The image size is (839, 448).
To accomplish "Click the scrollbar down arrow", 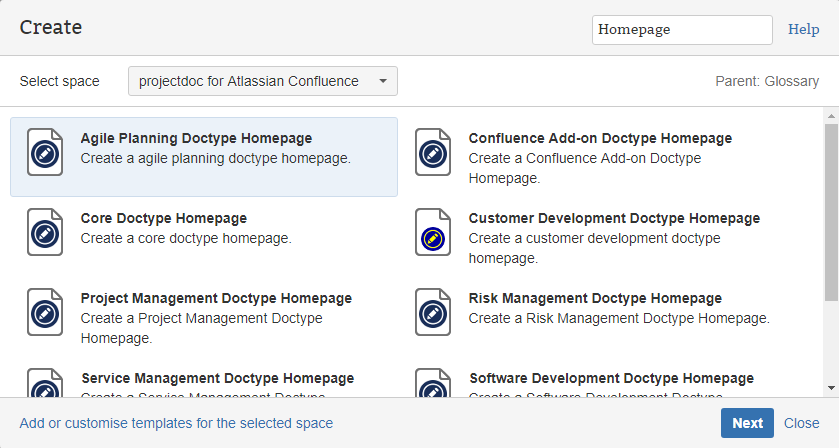I will click(x=831, y=388).
